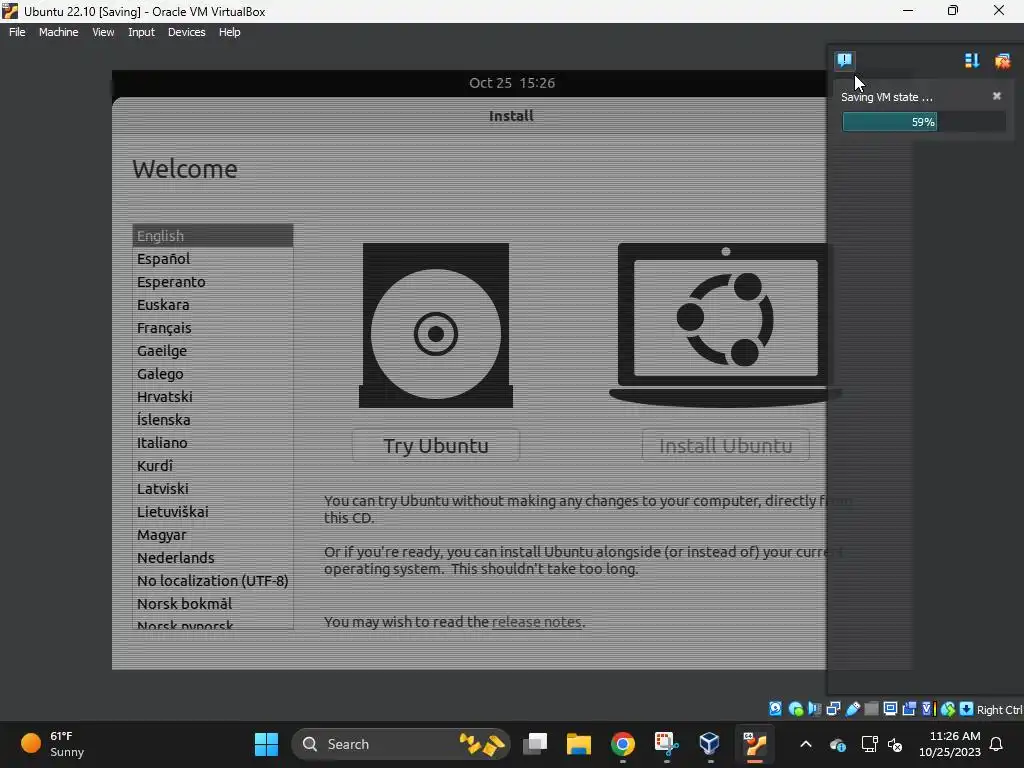Screen dimensions: 1024x768
Task: Open the Windows notification bell
Action: [x=997, y=744]
